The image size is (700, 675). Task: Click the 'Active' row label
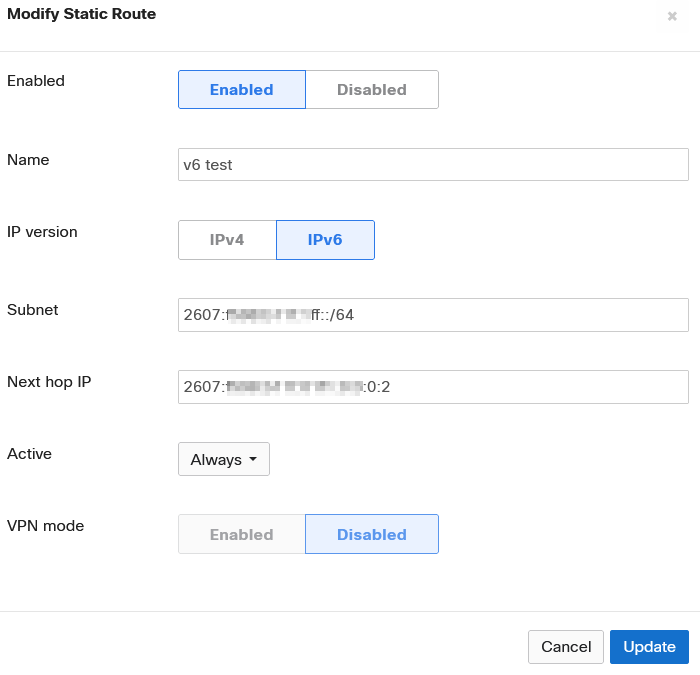pos(30,454)
